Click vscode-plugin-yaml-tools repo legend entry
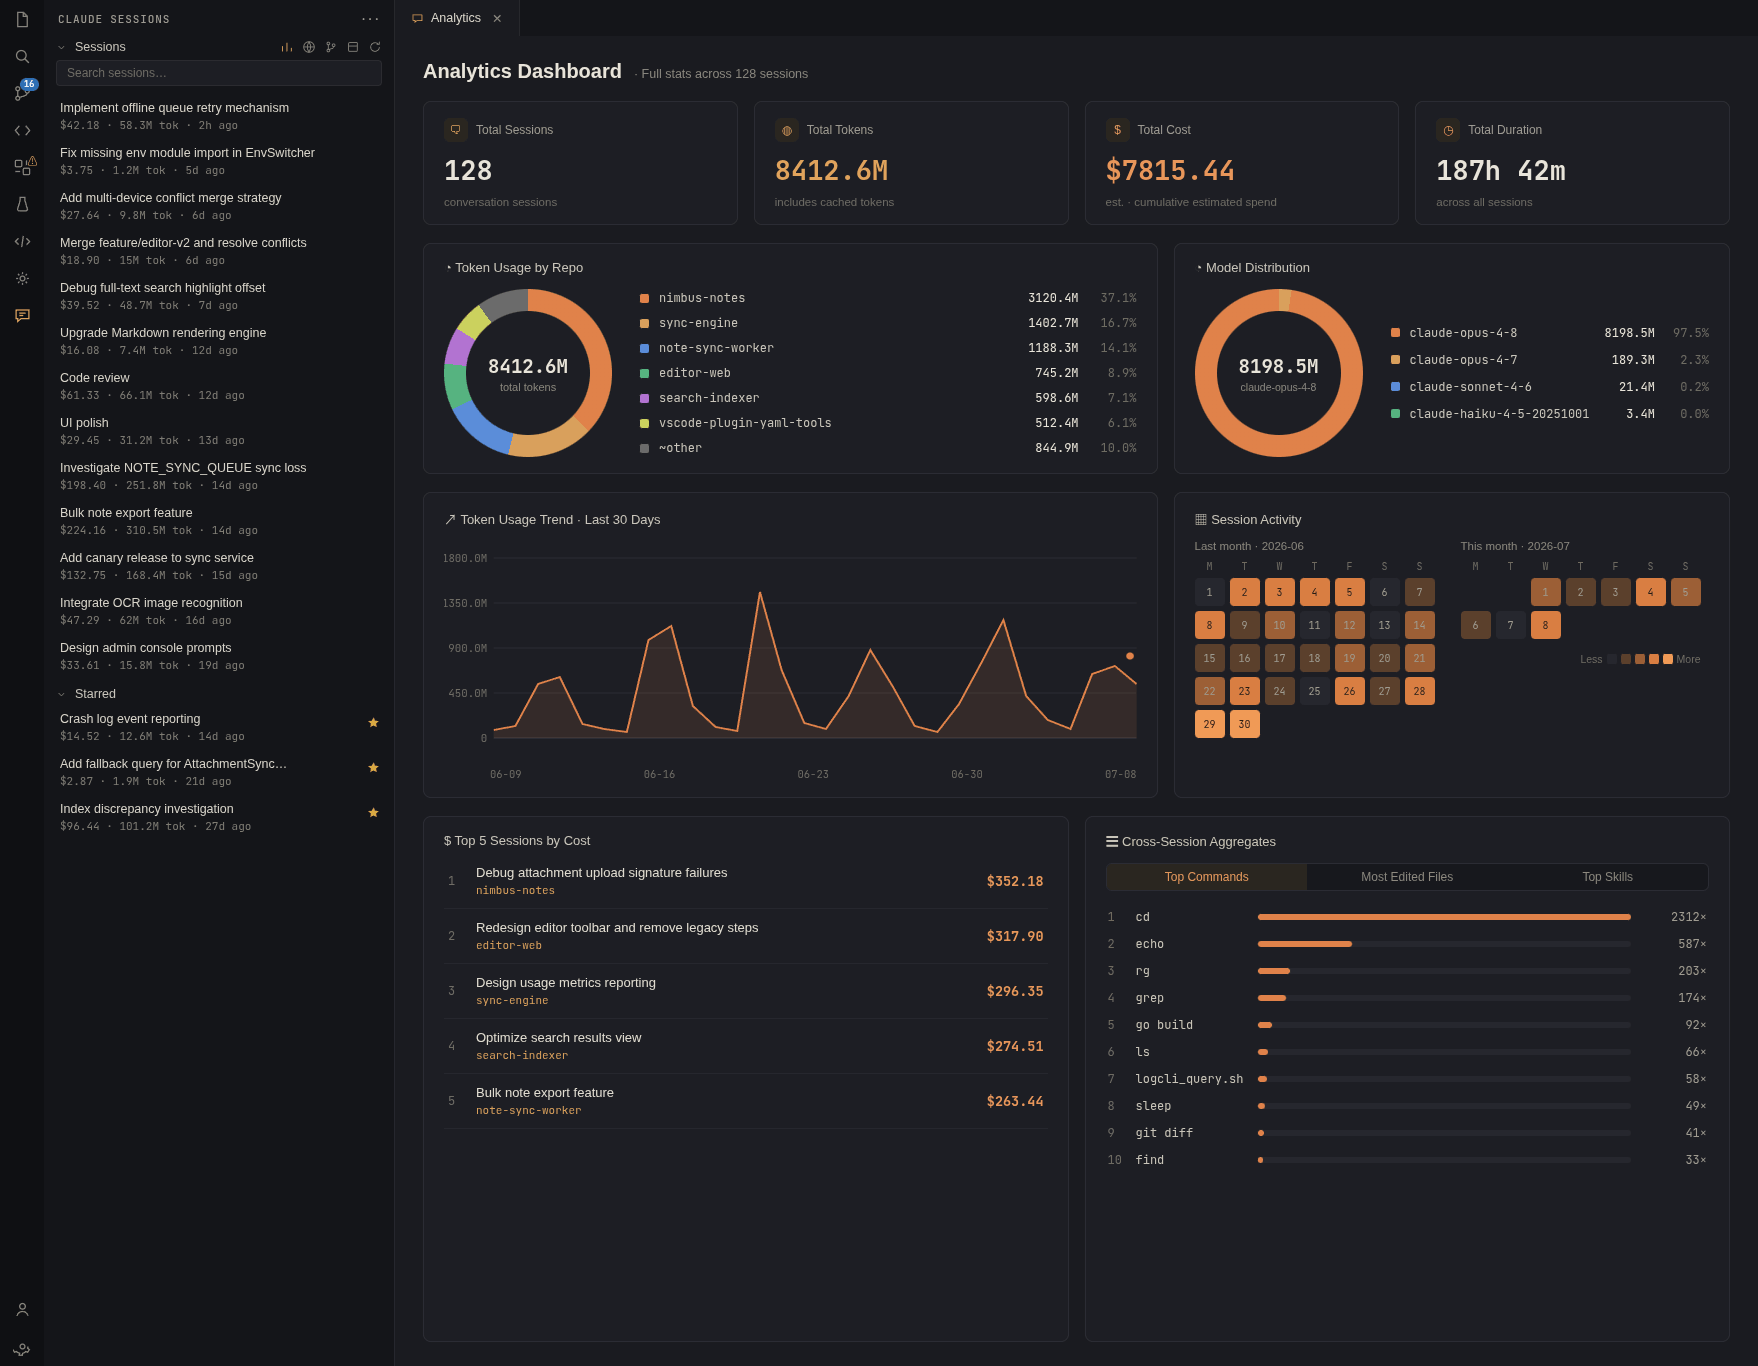The height and width of the screenshot is (1366, 1758). click(x=888, y=423)
